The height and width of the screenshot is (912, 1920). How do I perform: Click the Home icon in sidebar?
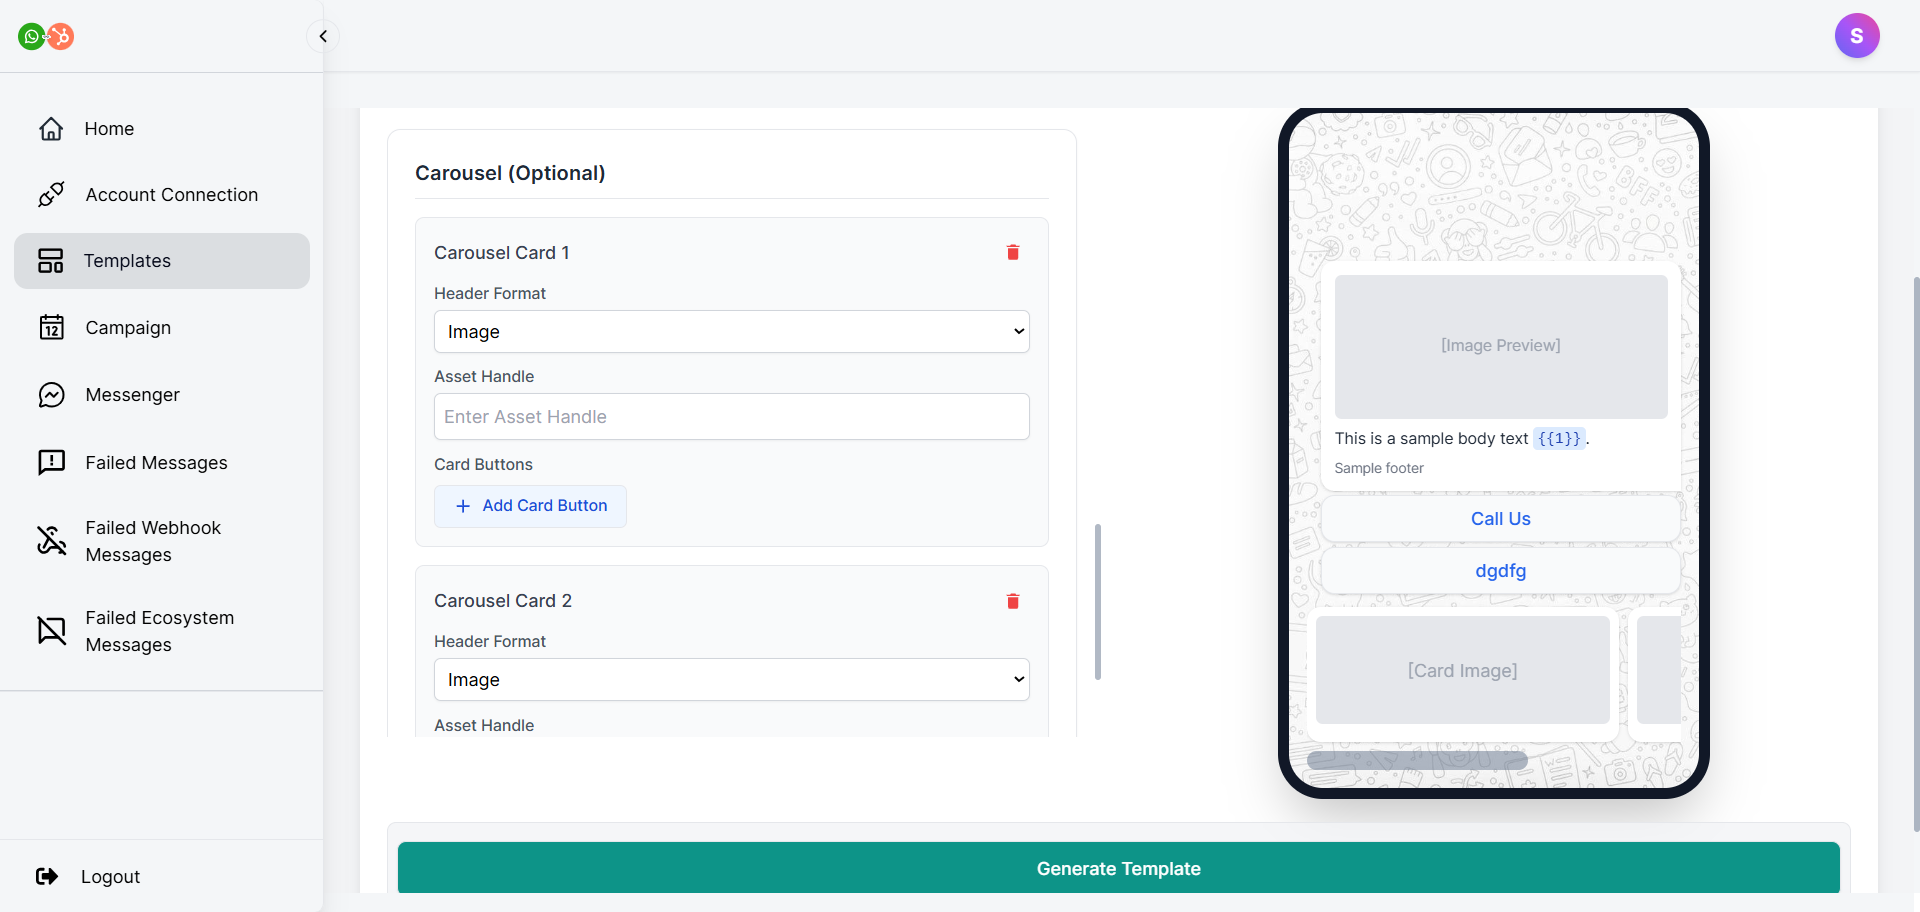(x=51, y=129)
